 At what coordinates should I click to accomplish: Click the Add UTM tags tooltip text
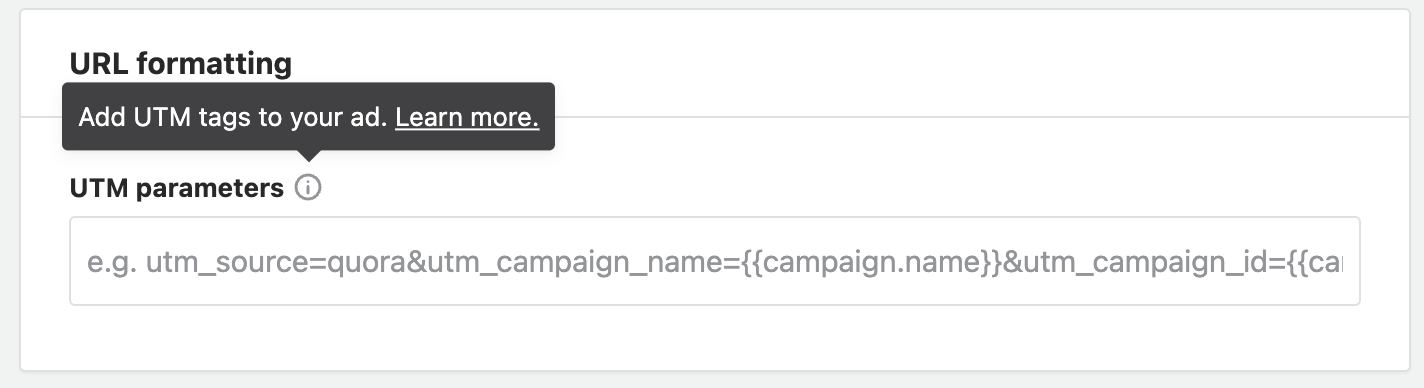232,117
